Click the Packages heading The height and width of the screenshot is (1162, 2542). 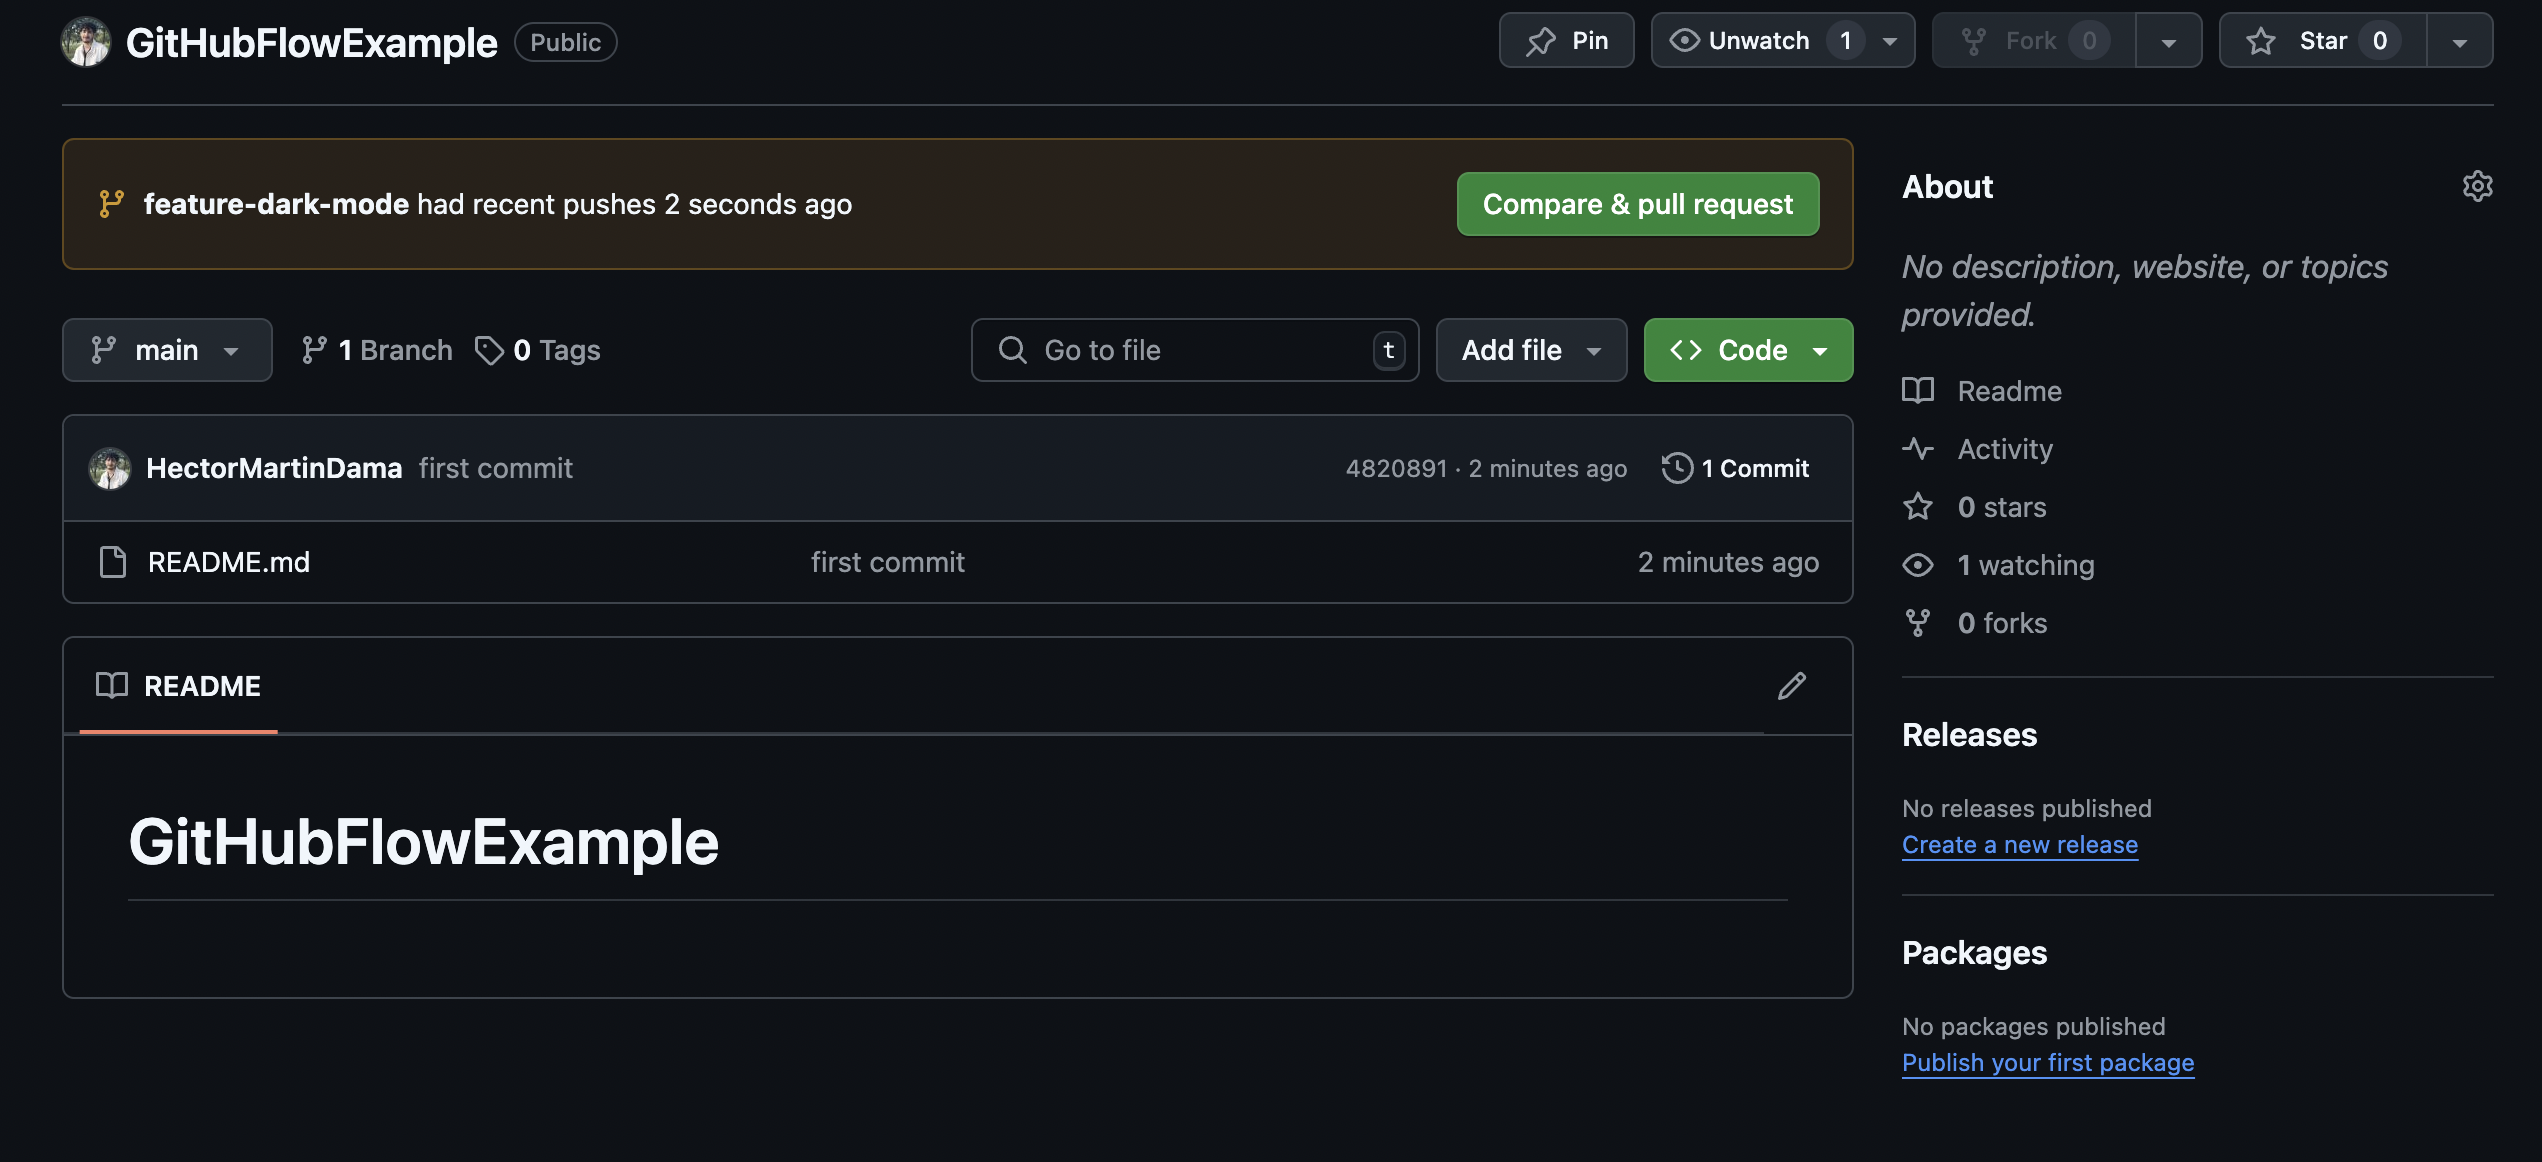1974,953
